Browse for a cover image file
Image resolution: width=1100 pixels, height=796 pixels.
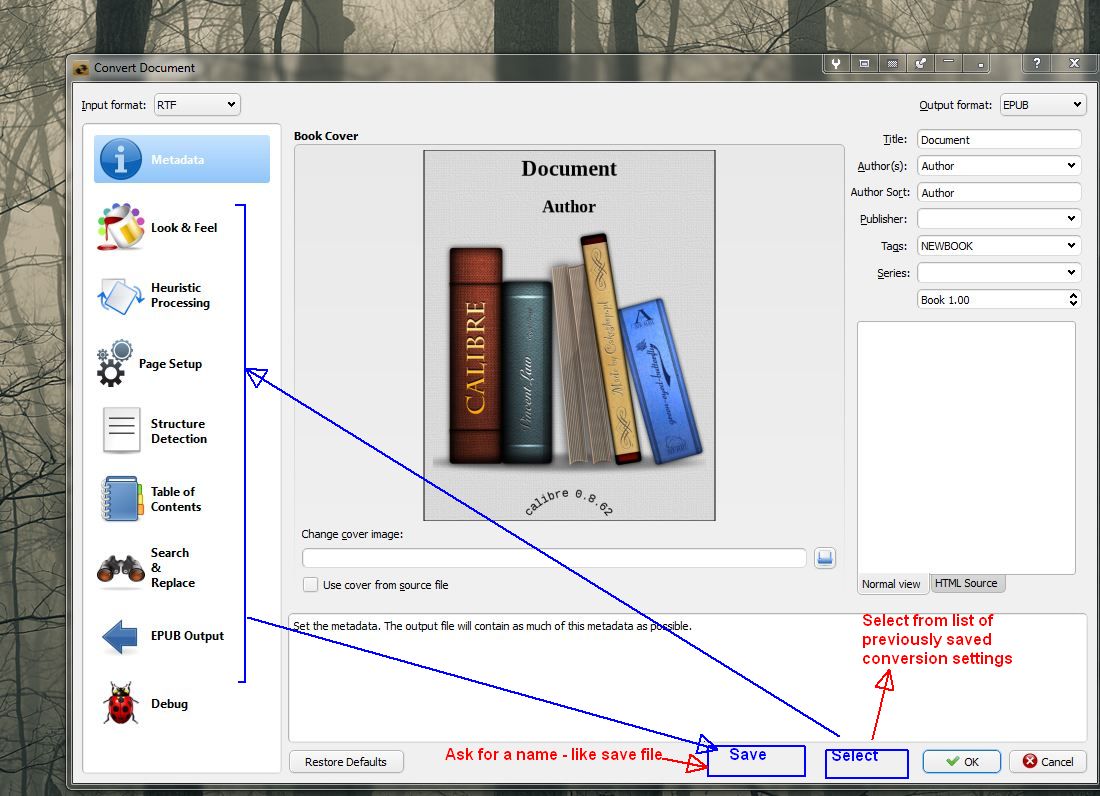pos(825,558)
